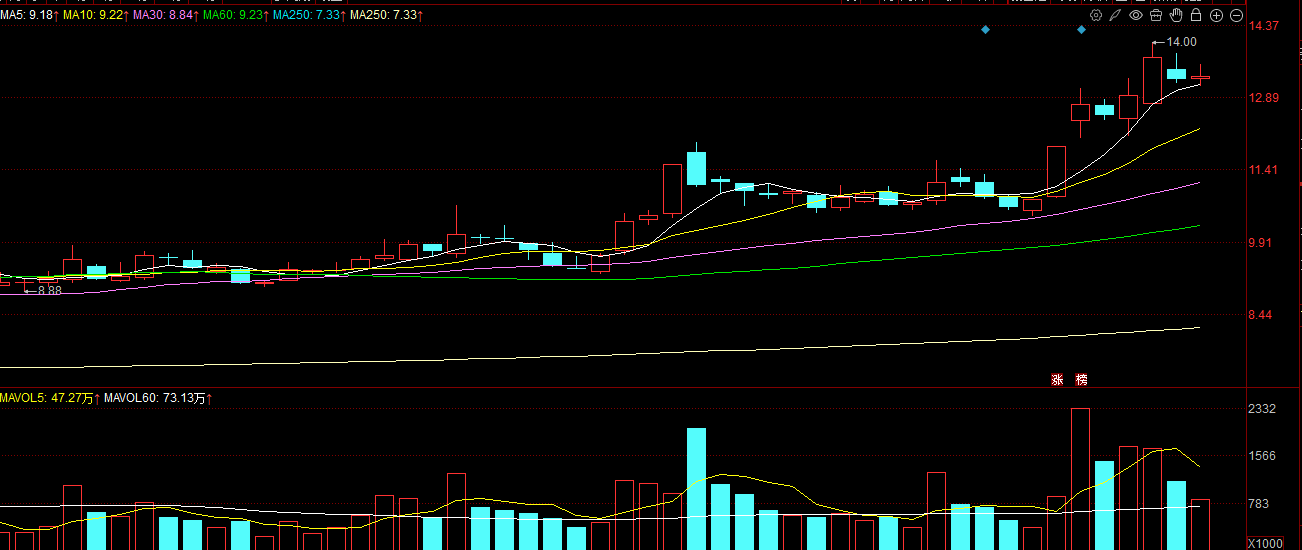Click the 14.37 price axis label
The image size is (1302, 550).
(1266, 25)
